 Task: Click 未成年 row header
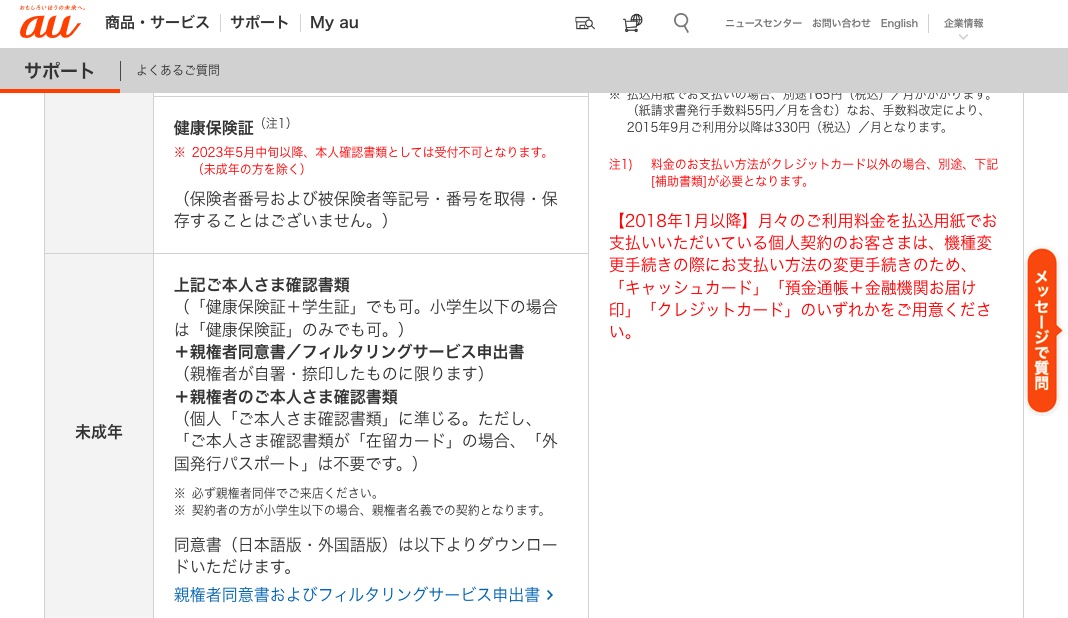click(x=99, y=432)
